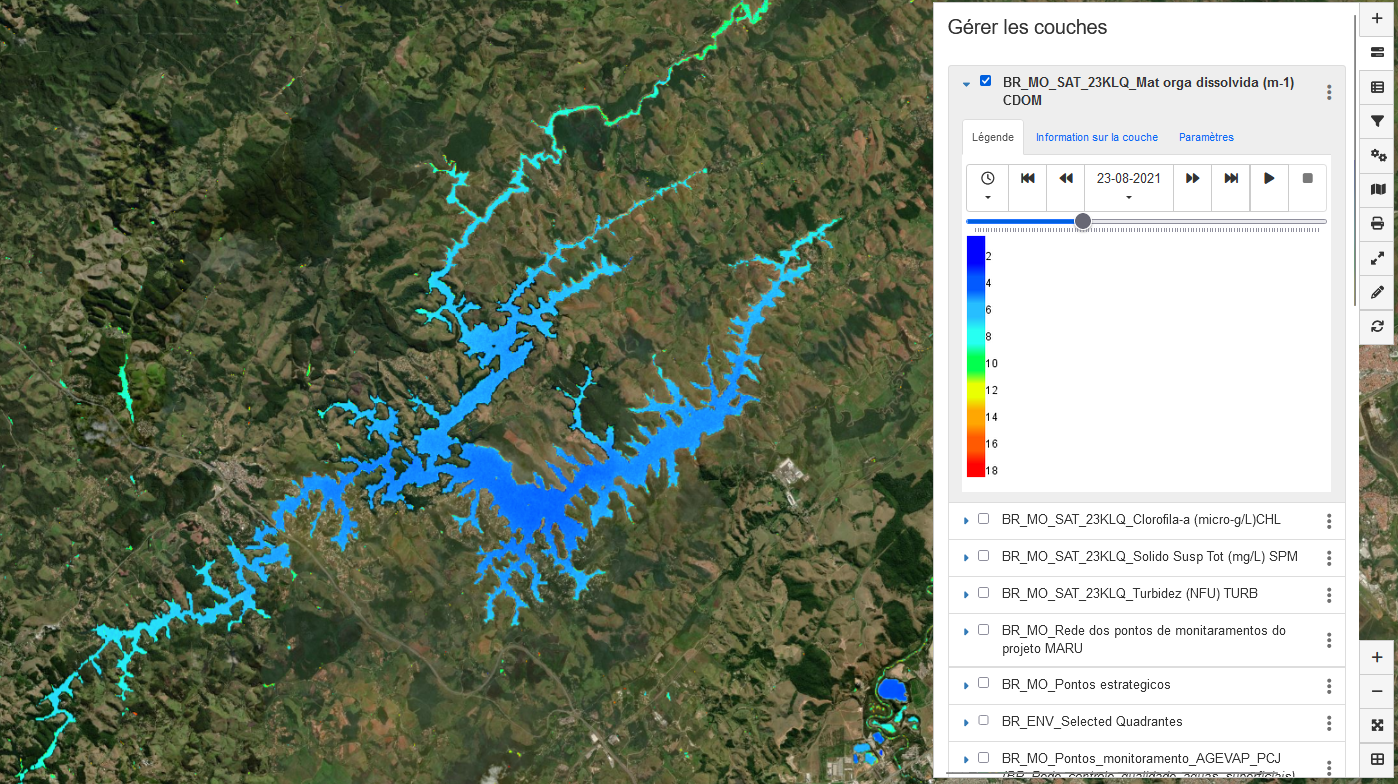The width and height of the screenshot is (1398, 784).
Task: Enable the Turbidez (NFU) TURB layer
Action: click(x=983, y=593)
